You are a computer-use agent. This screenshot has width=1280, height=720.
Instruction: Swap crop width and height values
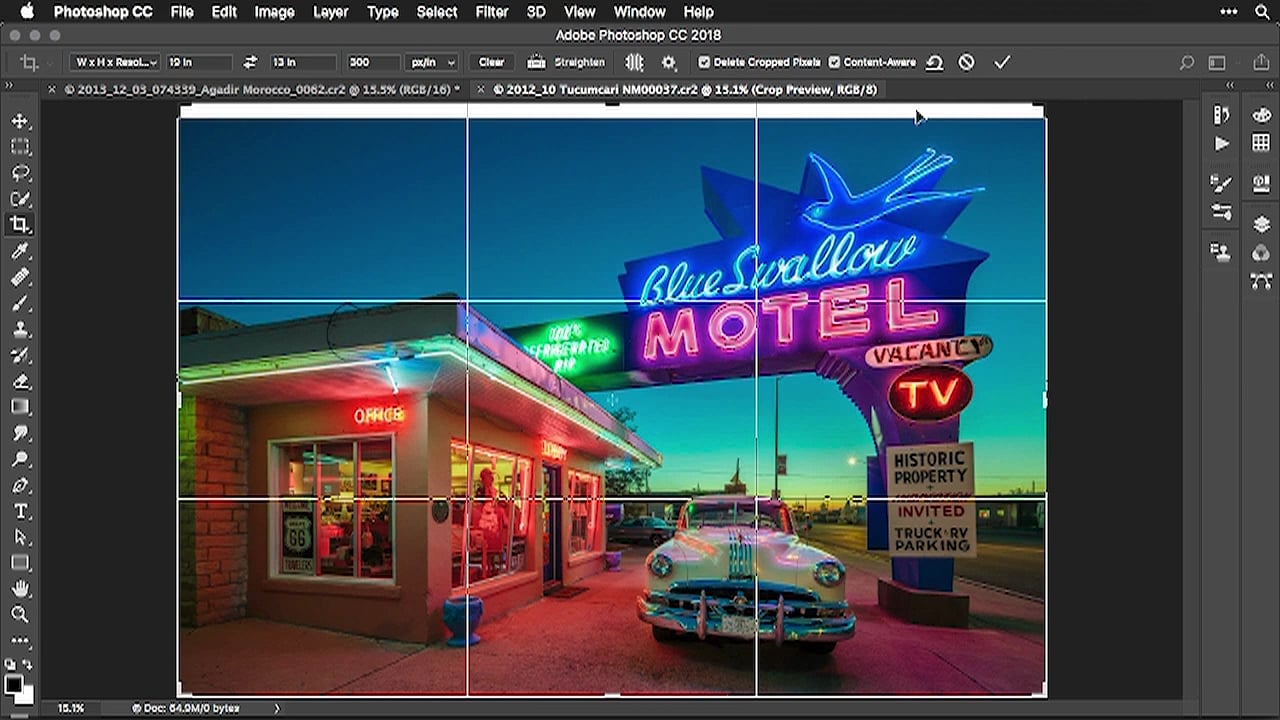tap(250, 62)
